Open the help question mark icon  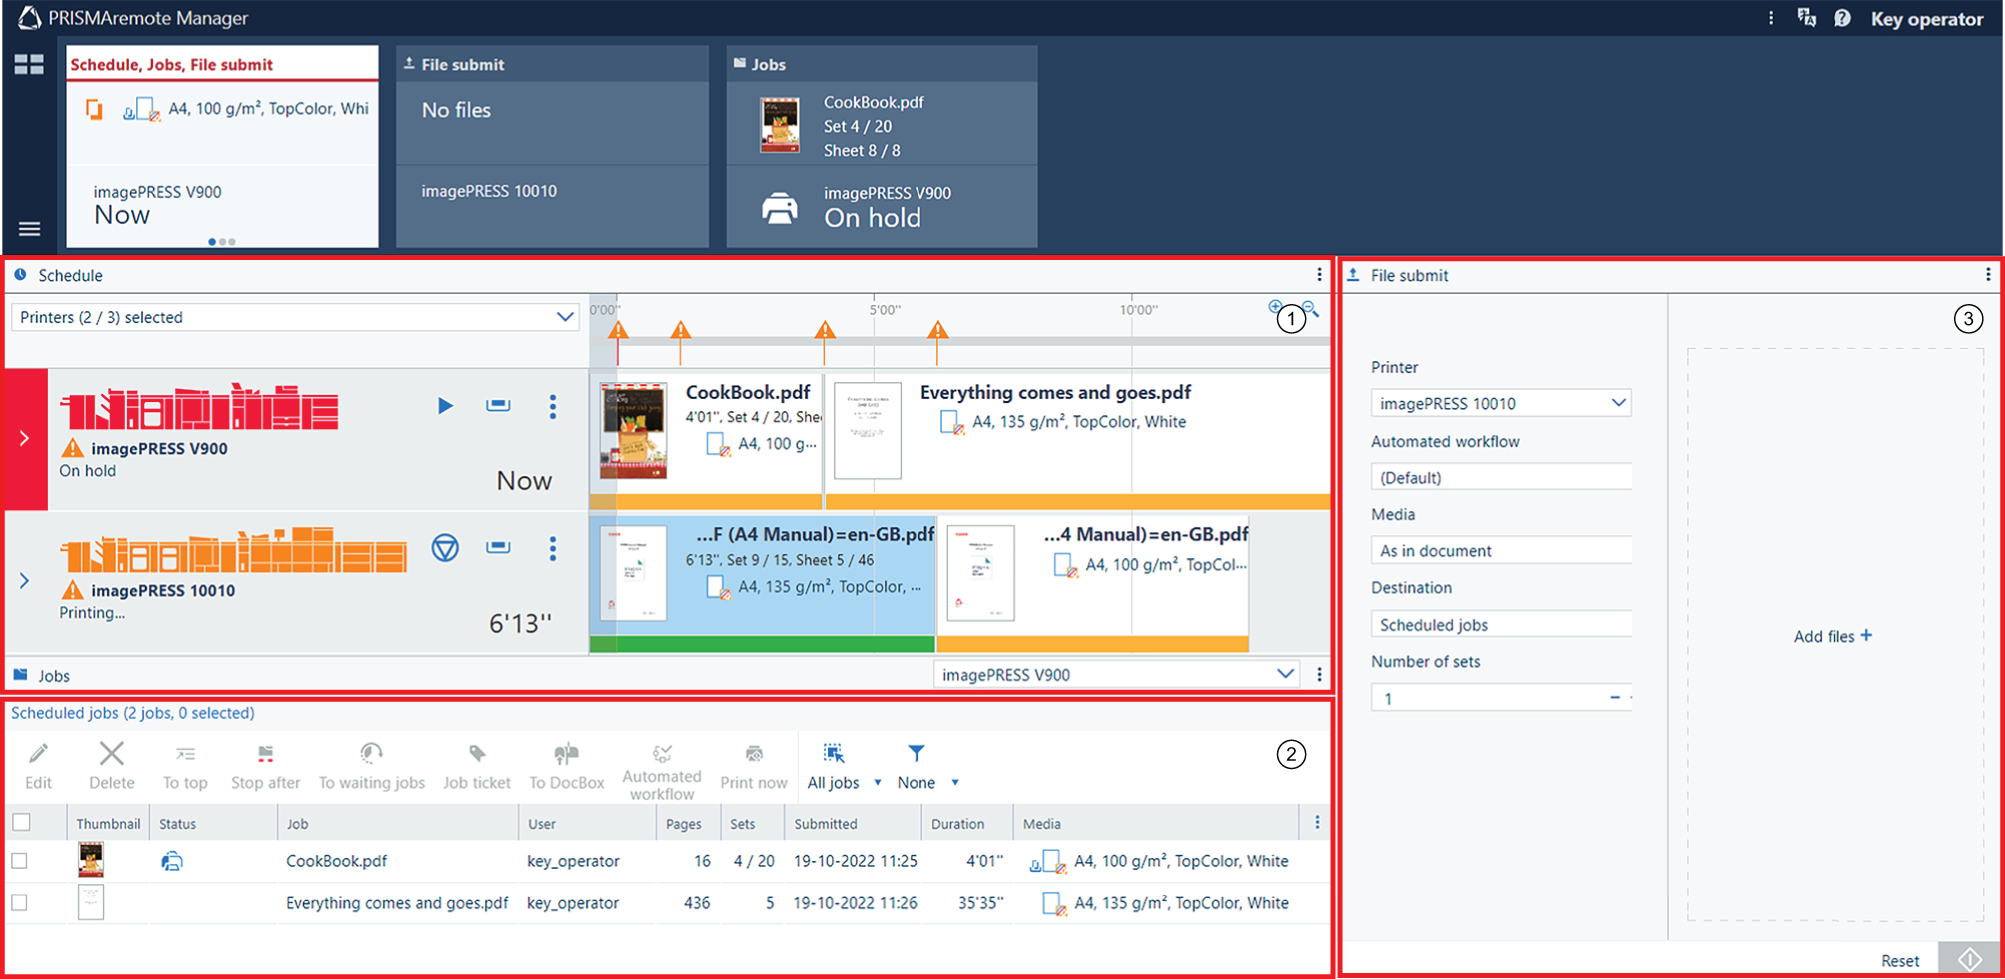tap(1842, 19)
